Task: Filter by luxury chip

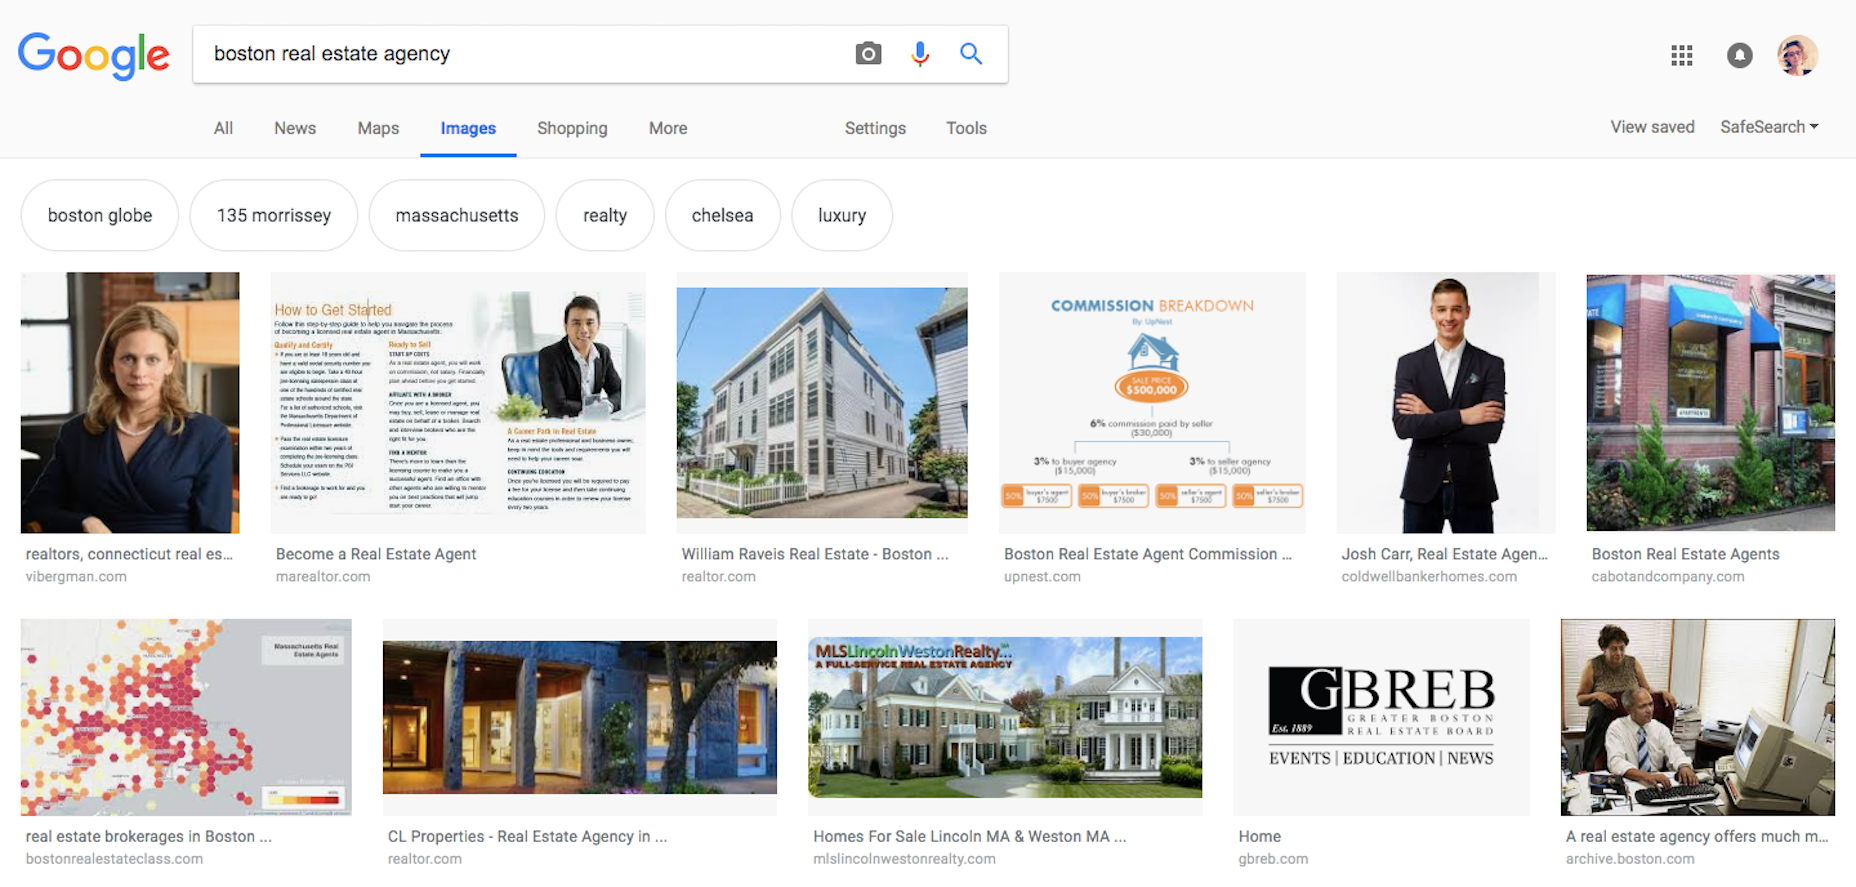Action: (x=842, y=215)
